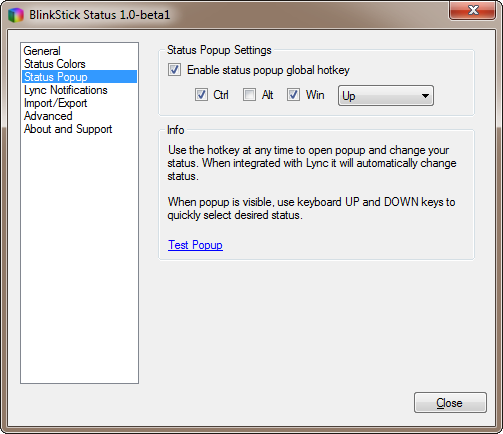Click the Test Popup link
Screen dimensions: 503x434
195,245
